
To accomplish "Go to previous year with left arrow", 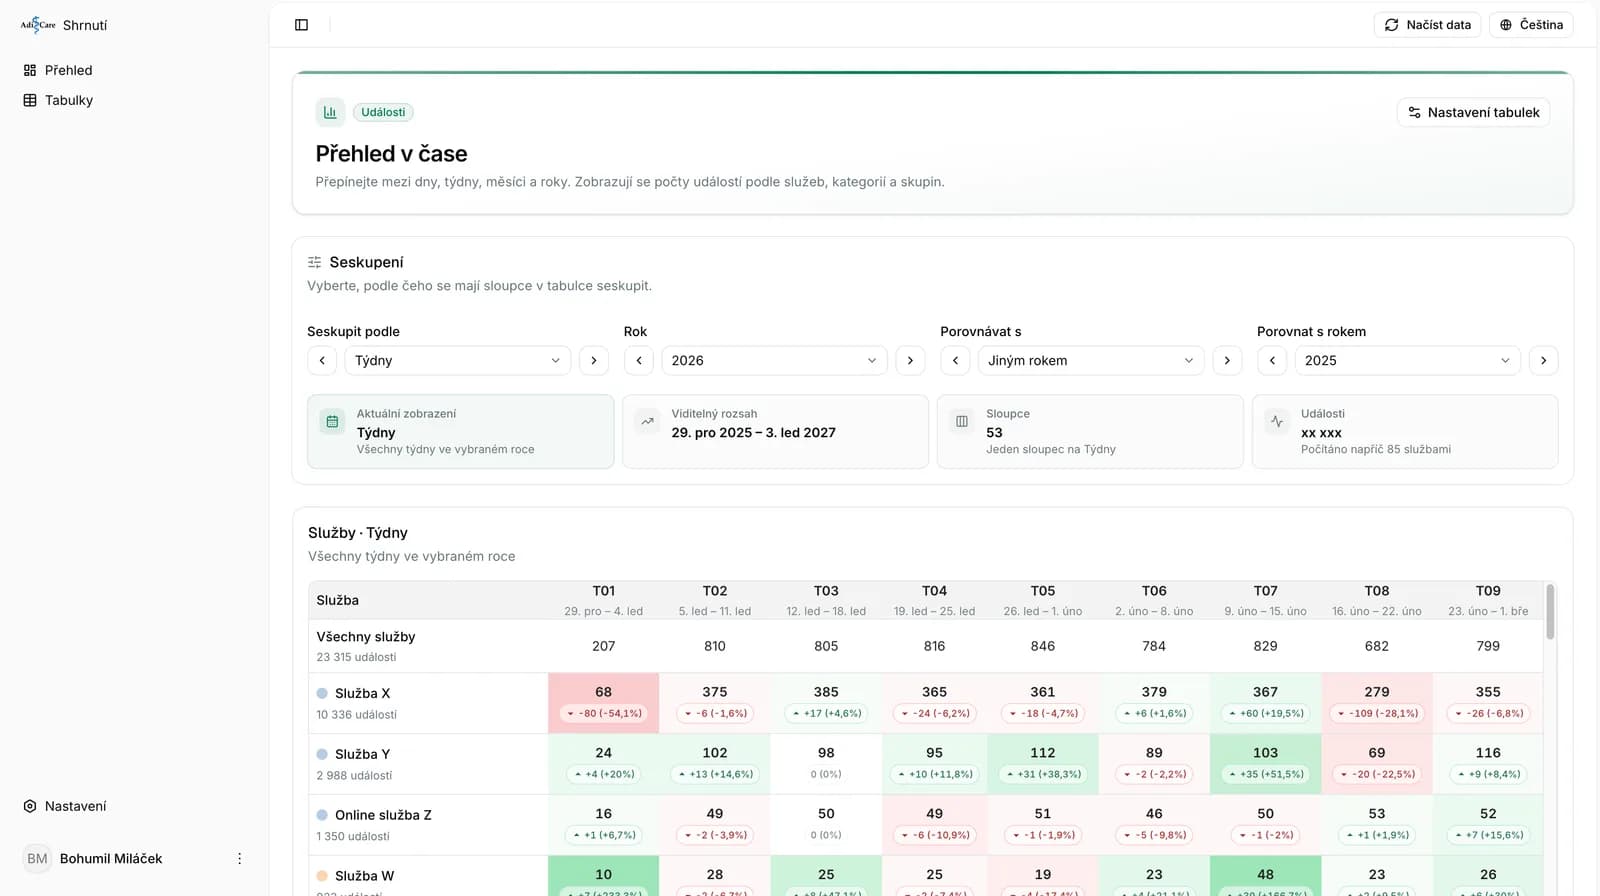I will 639,361.
